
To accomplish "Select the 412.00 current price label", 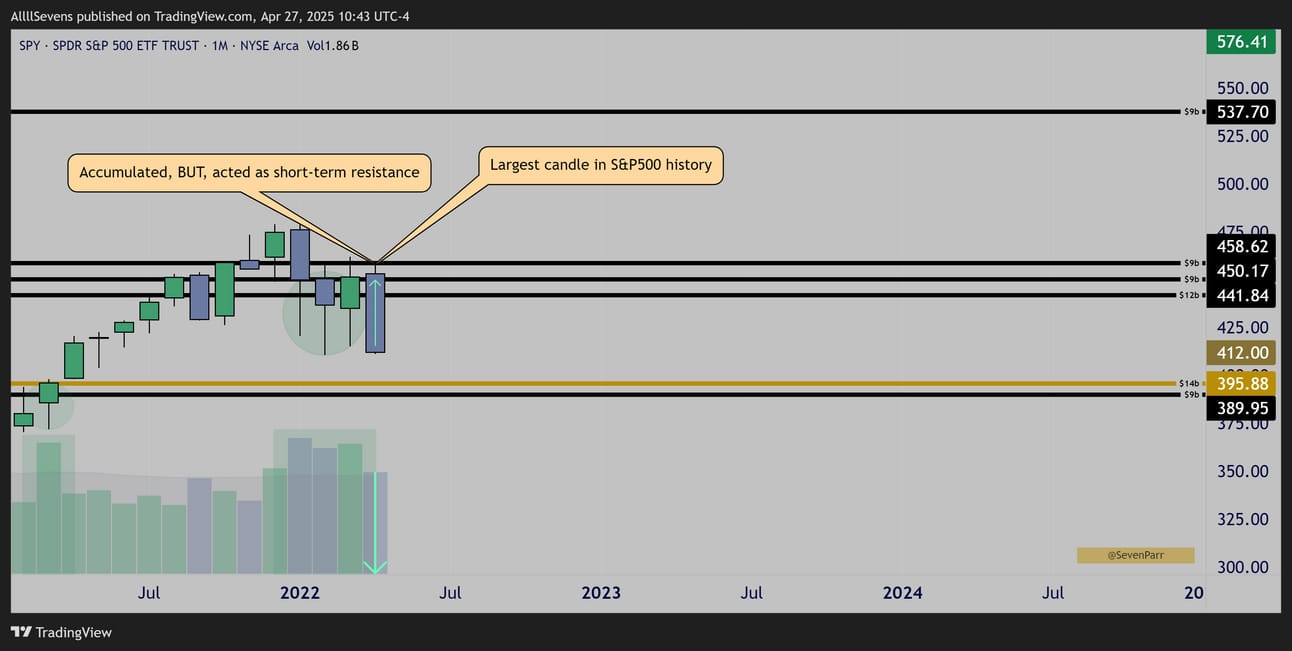I will pos(1241,352).
